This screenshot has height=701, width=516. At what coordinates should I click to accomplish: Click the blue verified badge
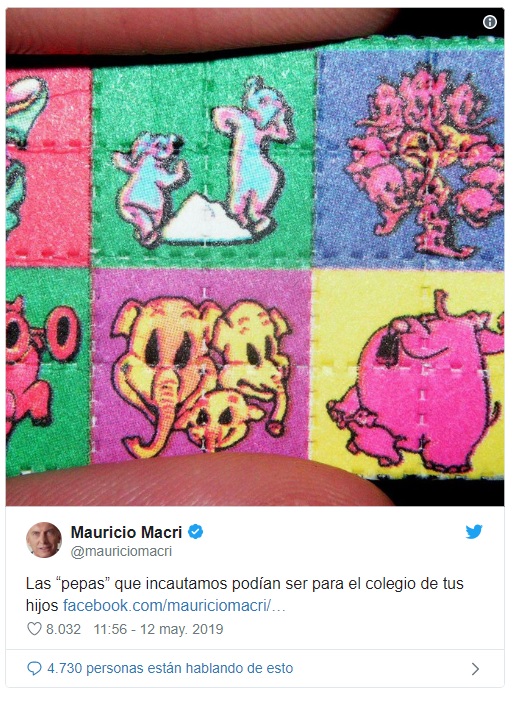click(x=195, y=532)
